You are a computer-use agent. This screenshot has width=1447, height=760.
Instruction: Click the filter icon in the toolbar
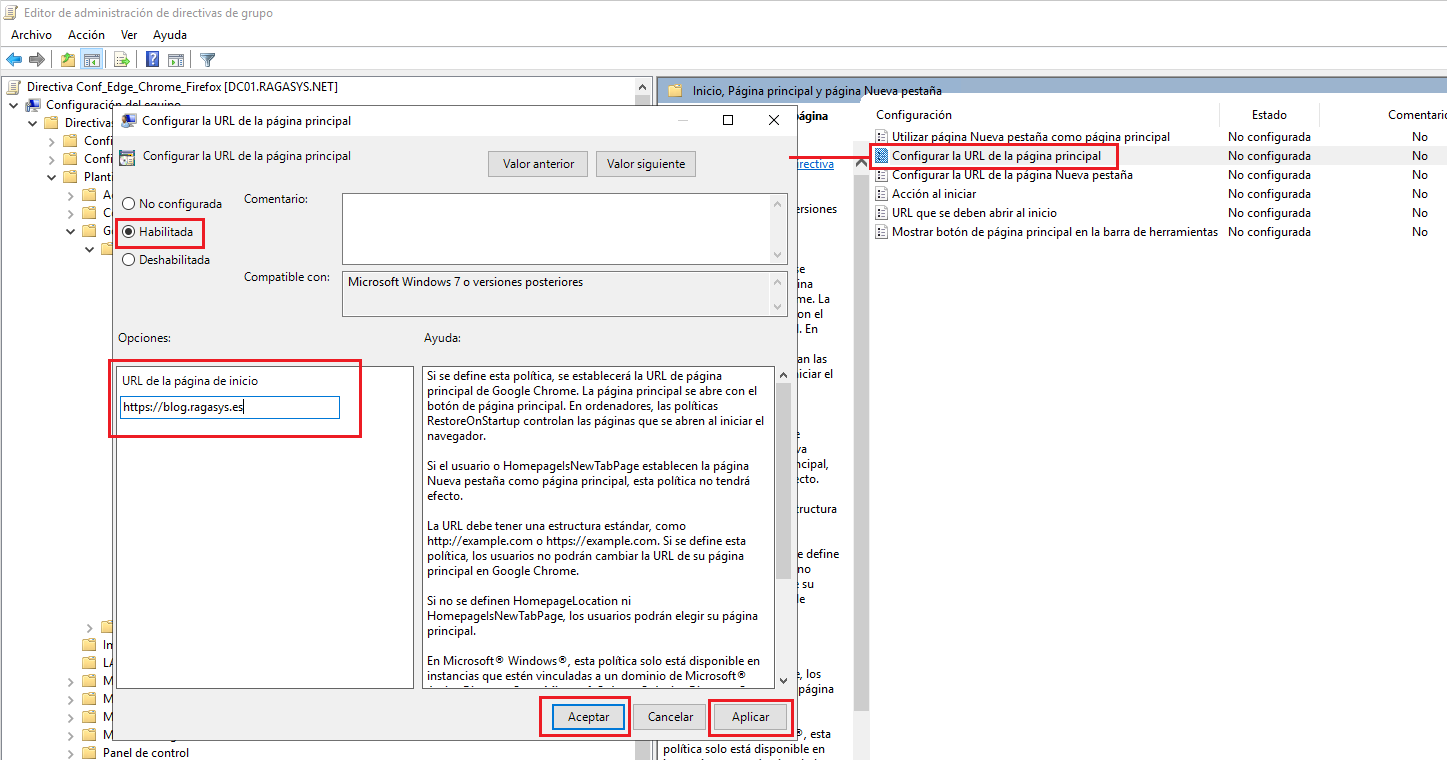click(x=207, y=59)
